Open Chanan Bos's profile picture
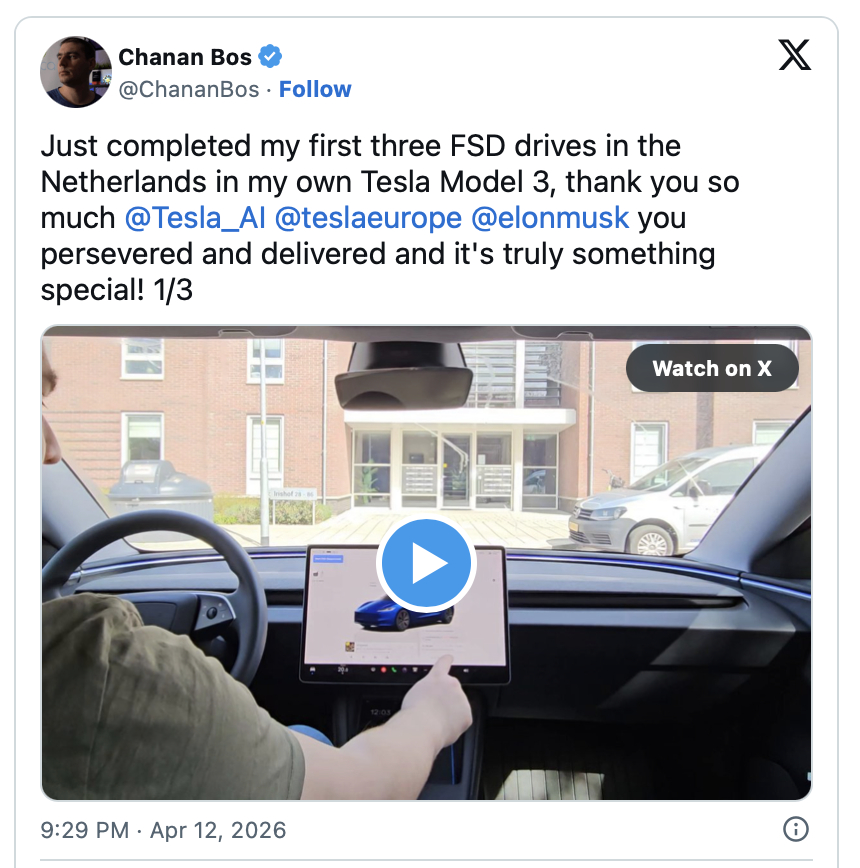Viewport: 860px width, 868px height. [x=76, y=72]
